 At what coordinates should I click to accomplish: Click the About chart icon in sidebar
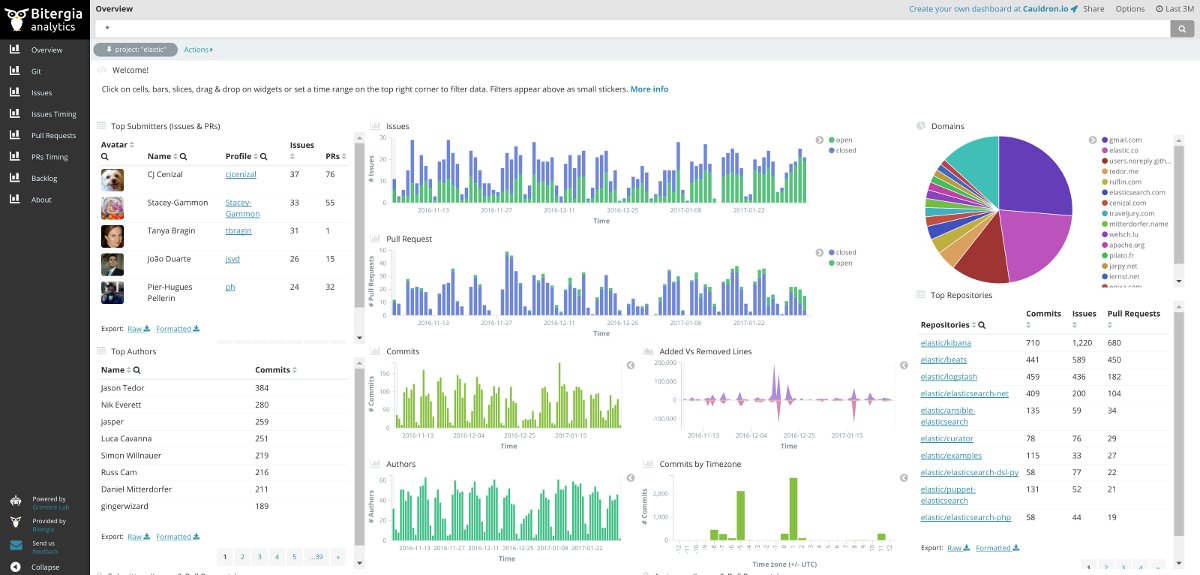(x=15, y=199)
